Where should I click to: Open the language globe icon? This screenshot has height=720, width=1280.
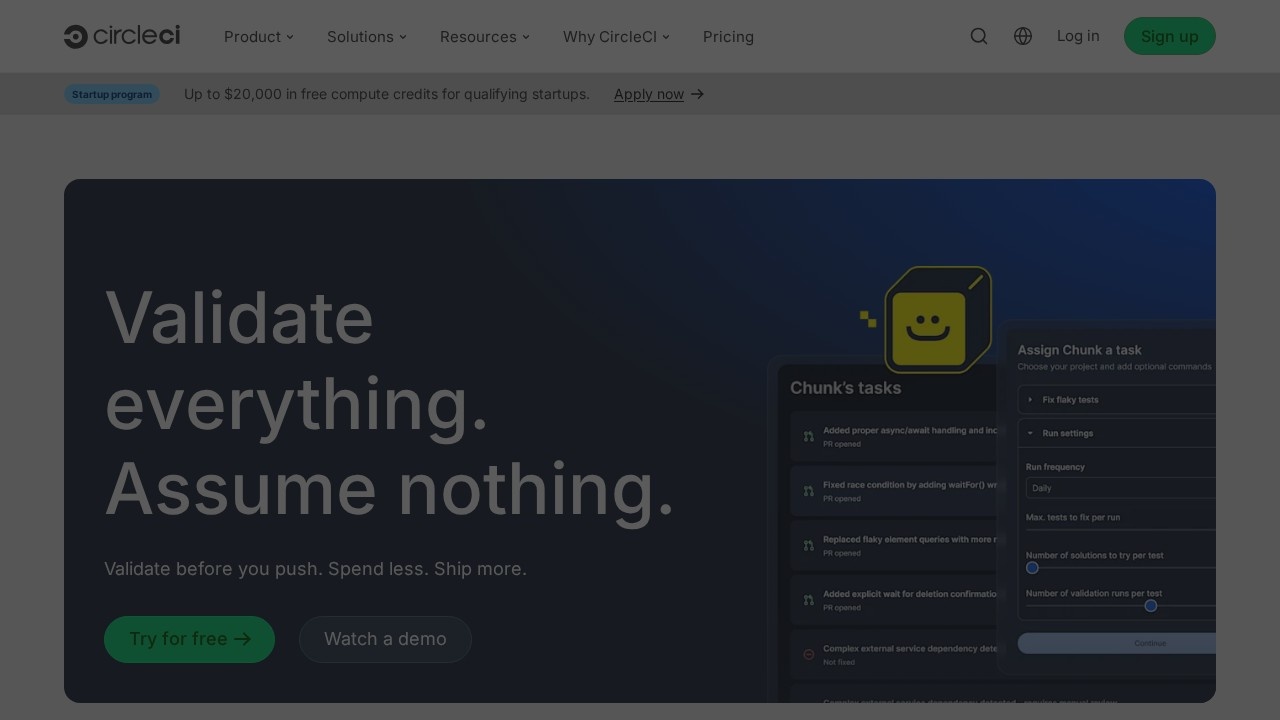pyautogui.click(x=1023, y=36)
